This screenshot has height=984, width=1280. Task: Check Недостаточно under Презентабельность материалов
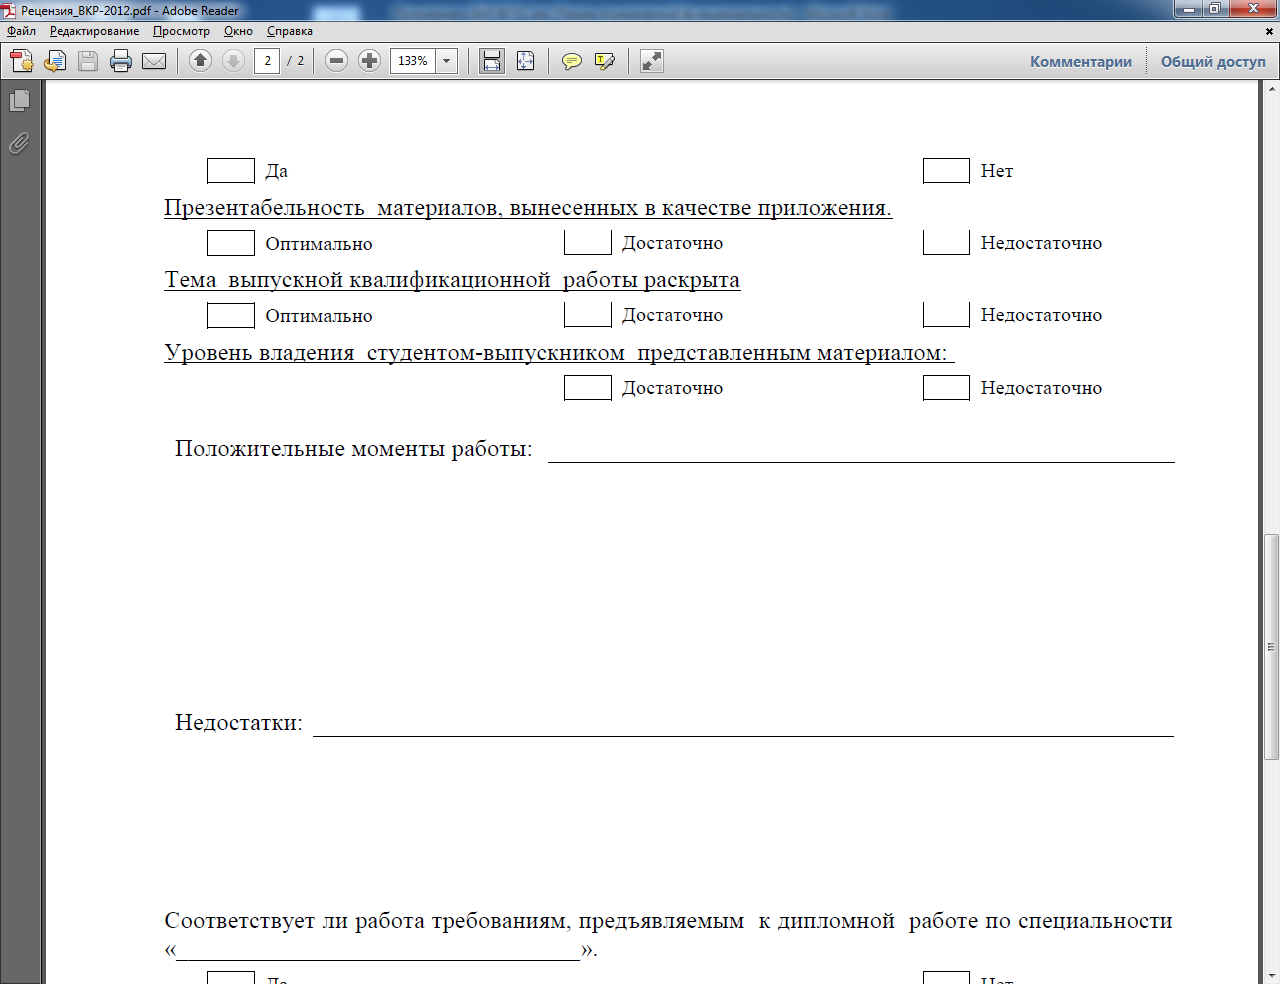pyautogui.click(x=946, y=242)
